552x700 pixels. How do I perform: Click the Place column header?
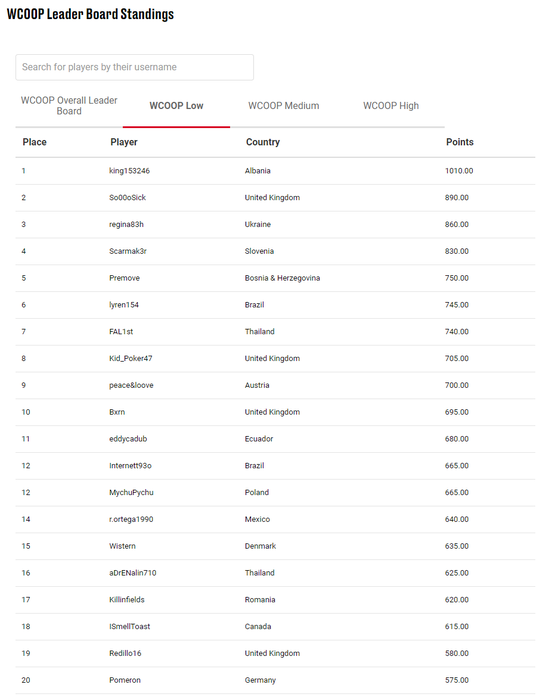coord(34,142)
